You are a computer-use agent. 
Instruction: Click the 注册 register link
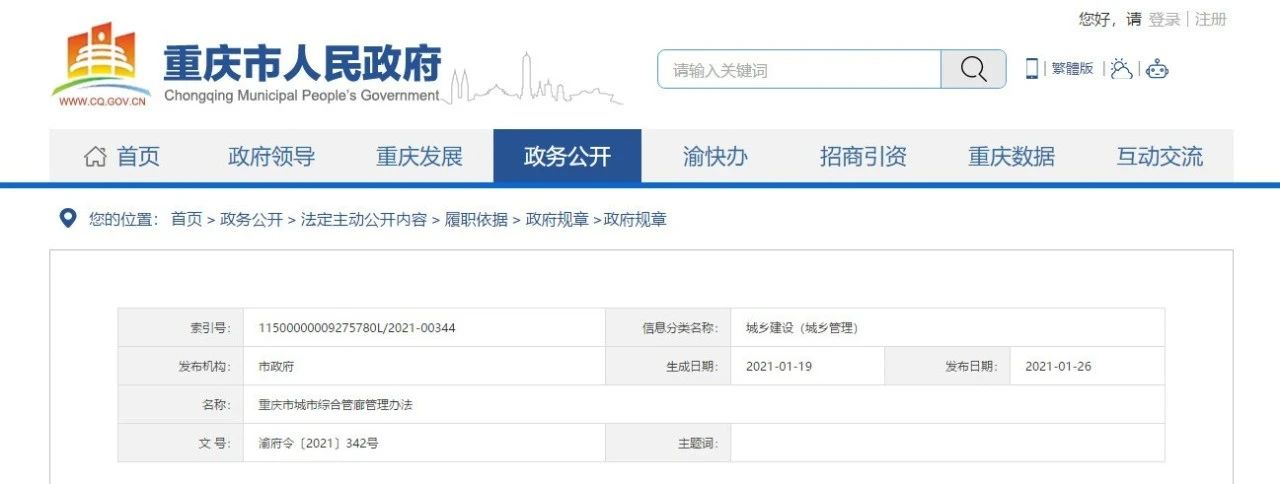(1211, 19)
